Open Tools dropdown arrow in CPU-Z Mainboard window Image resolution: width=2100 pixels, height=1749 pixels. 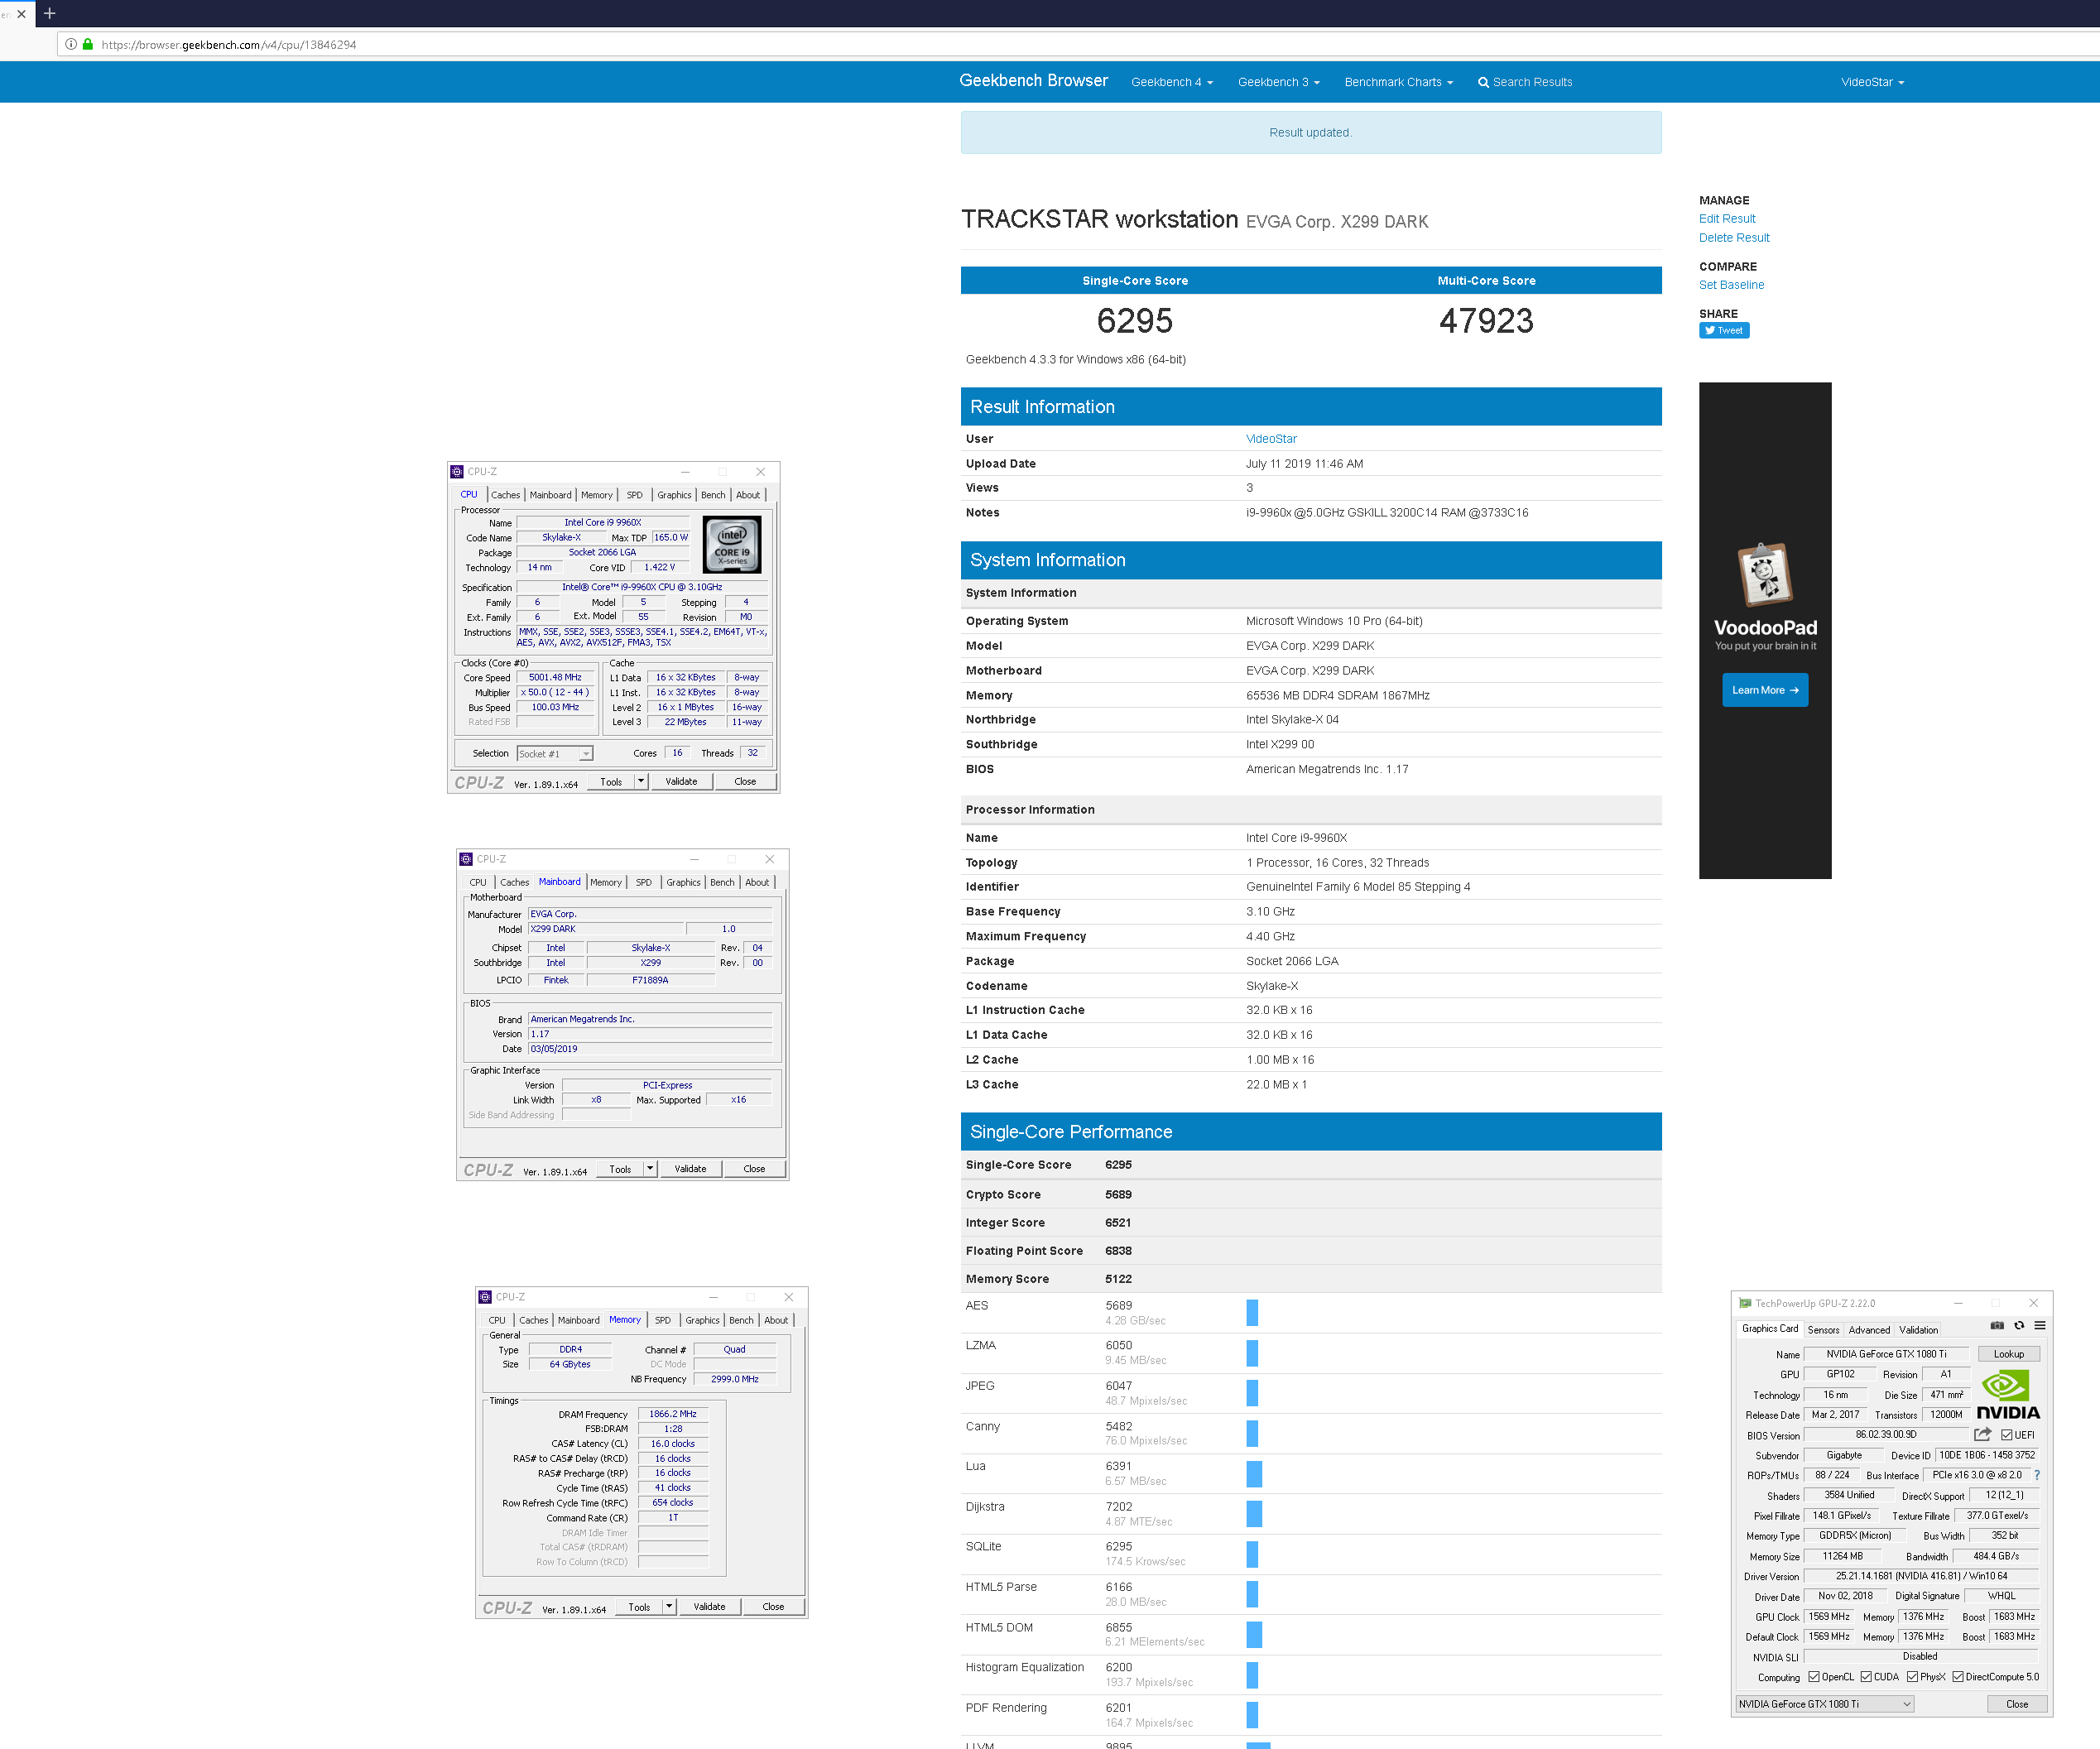(x=650, y=1168)
